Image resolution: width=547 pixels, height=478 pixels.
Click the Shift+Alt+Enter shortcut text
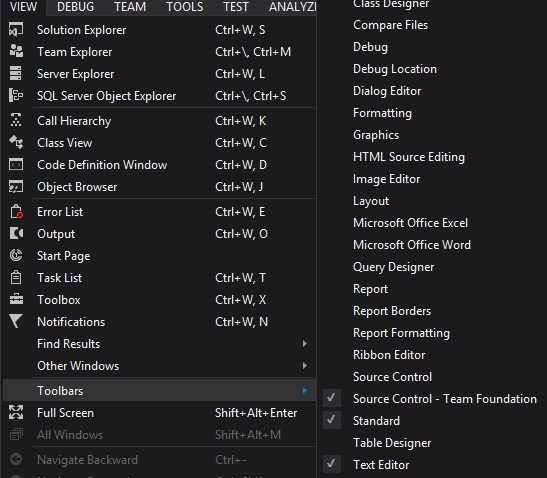point(256,413)
